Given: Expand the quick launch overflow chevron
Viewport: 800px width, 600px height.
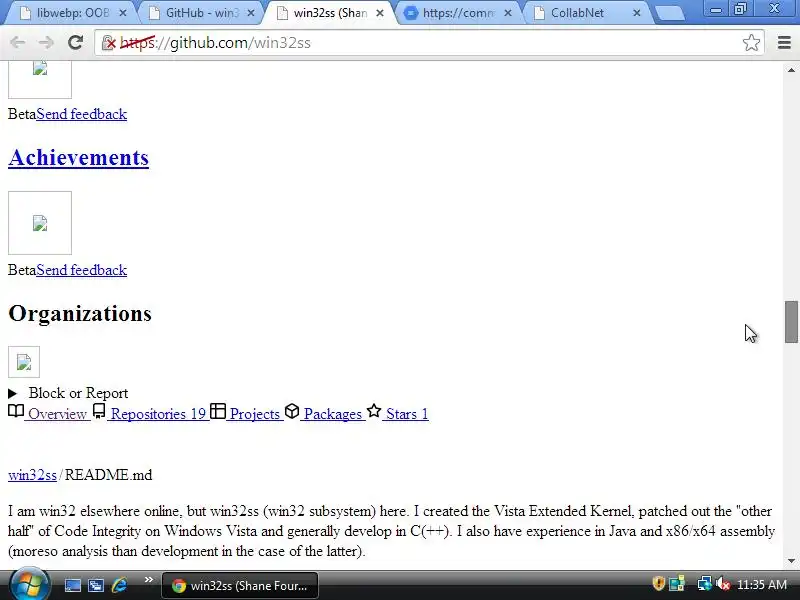Looking at the screenshot, I should [148, 579].
